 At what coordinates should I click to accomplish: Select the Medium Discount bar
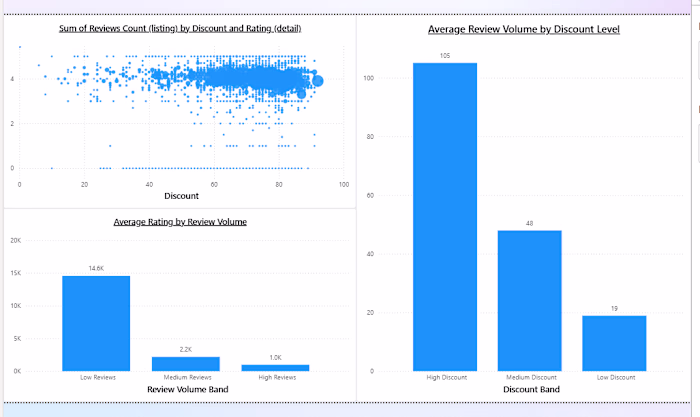point(529,300)
